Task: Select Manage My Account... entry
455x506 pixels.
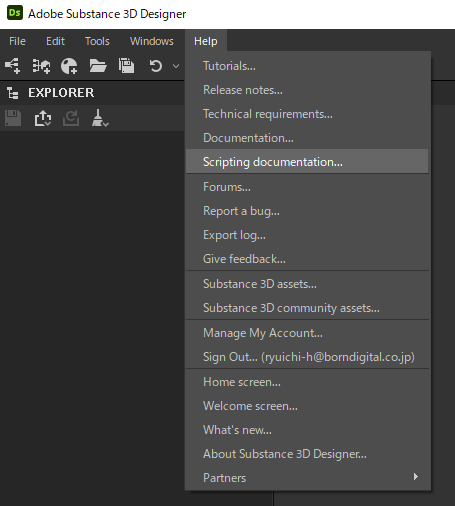Action: (307, 333)
